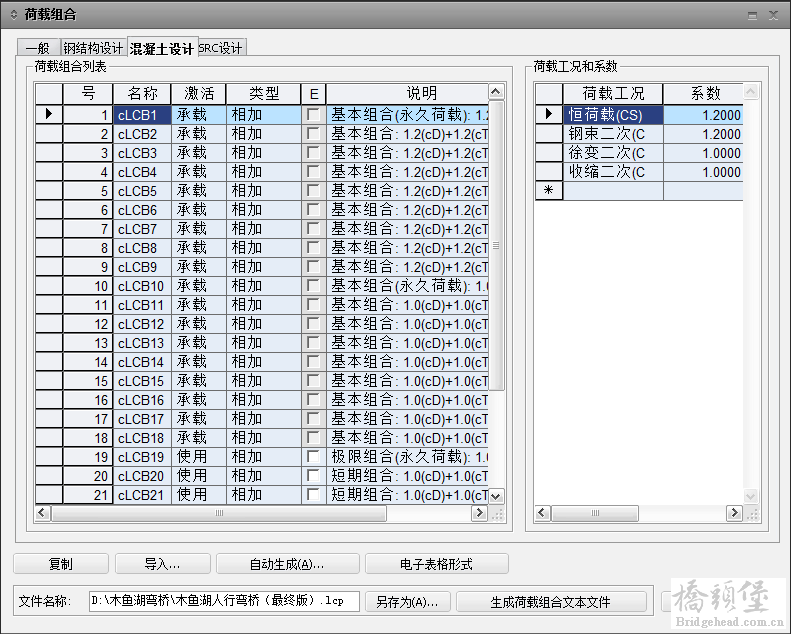Click the 1.0000 coefficient for 徐变二次
The height and width of the screenshot is (634, 791).
tap(704, 153)
